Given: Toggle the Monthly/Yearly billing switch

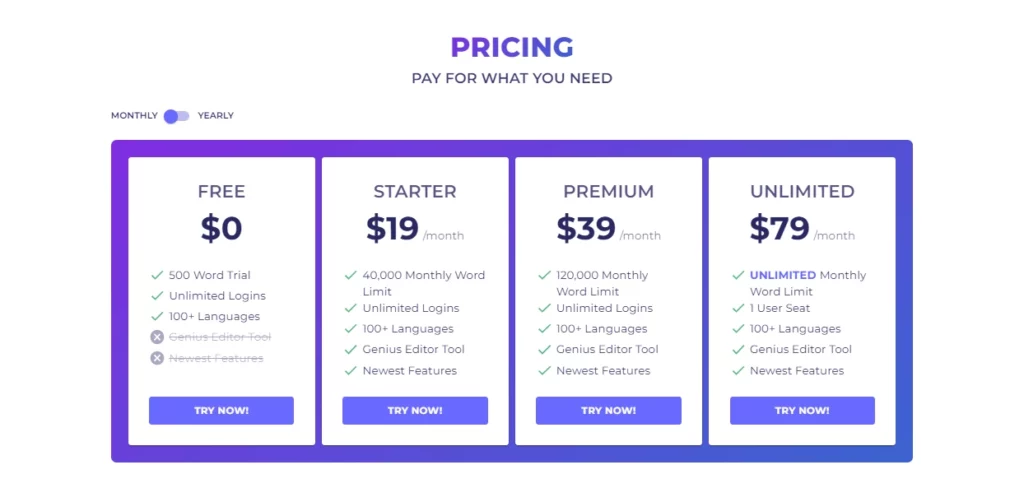Looking at the screenshot, I should click(x=176, y=116).
